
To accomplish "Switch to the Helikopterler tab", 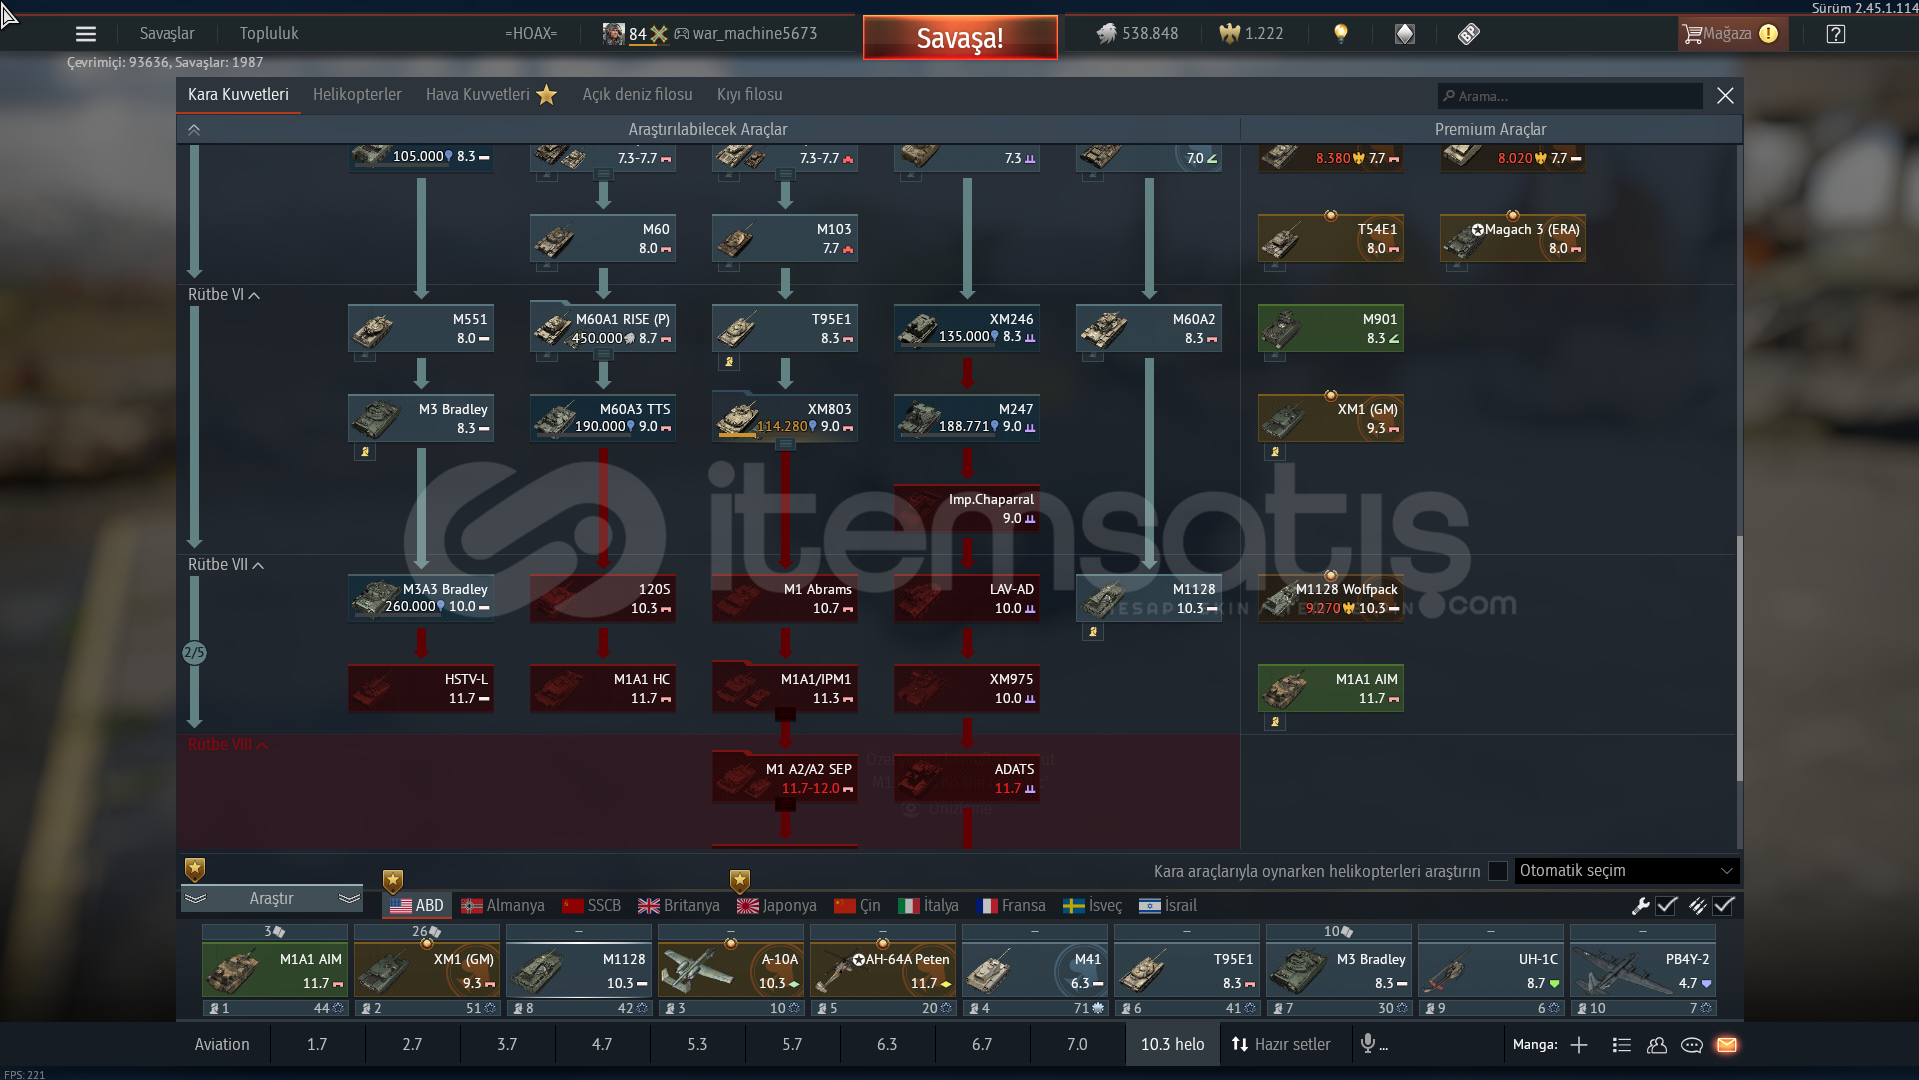I will (x=357, y=95).
